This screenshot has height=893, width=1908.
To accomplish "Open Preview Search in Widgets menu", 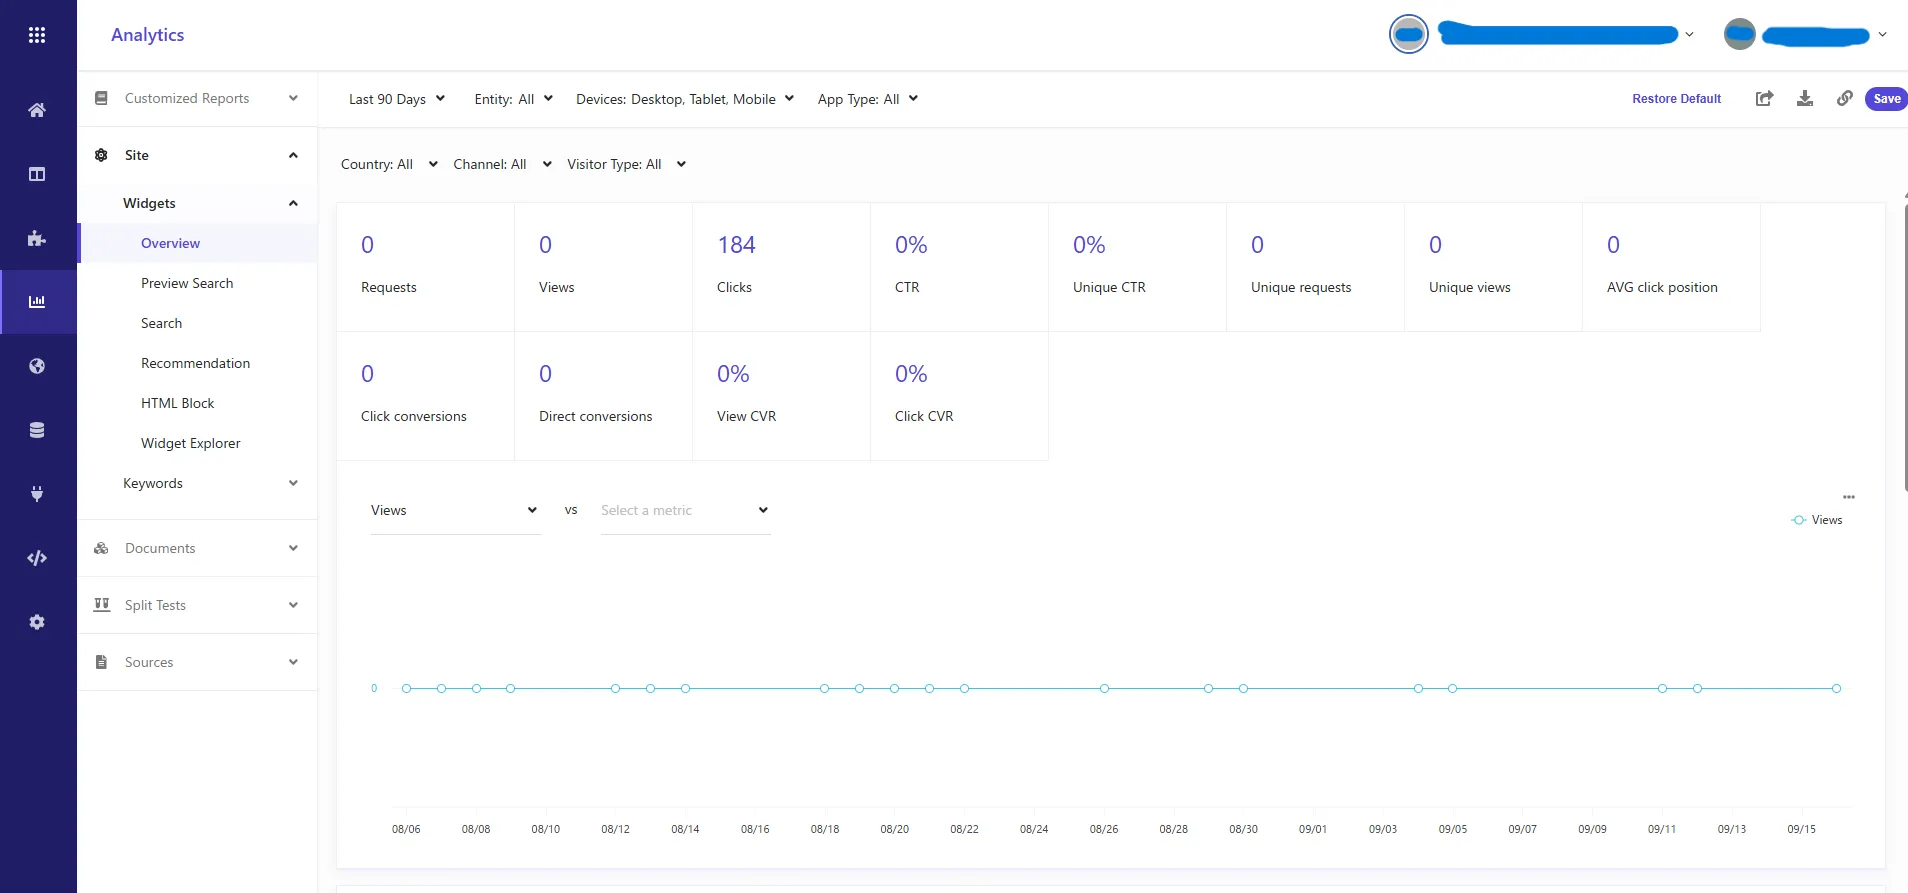I will click(187, 283).
